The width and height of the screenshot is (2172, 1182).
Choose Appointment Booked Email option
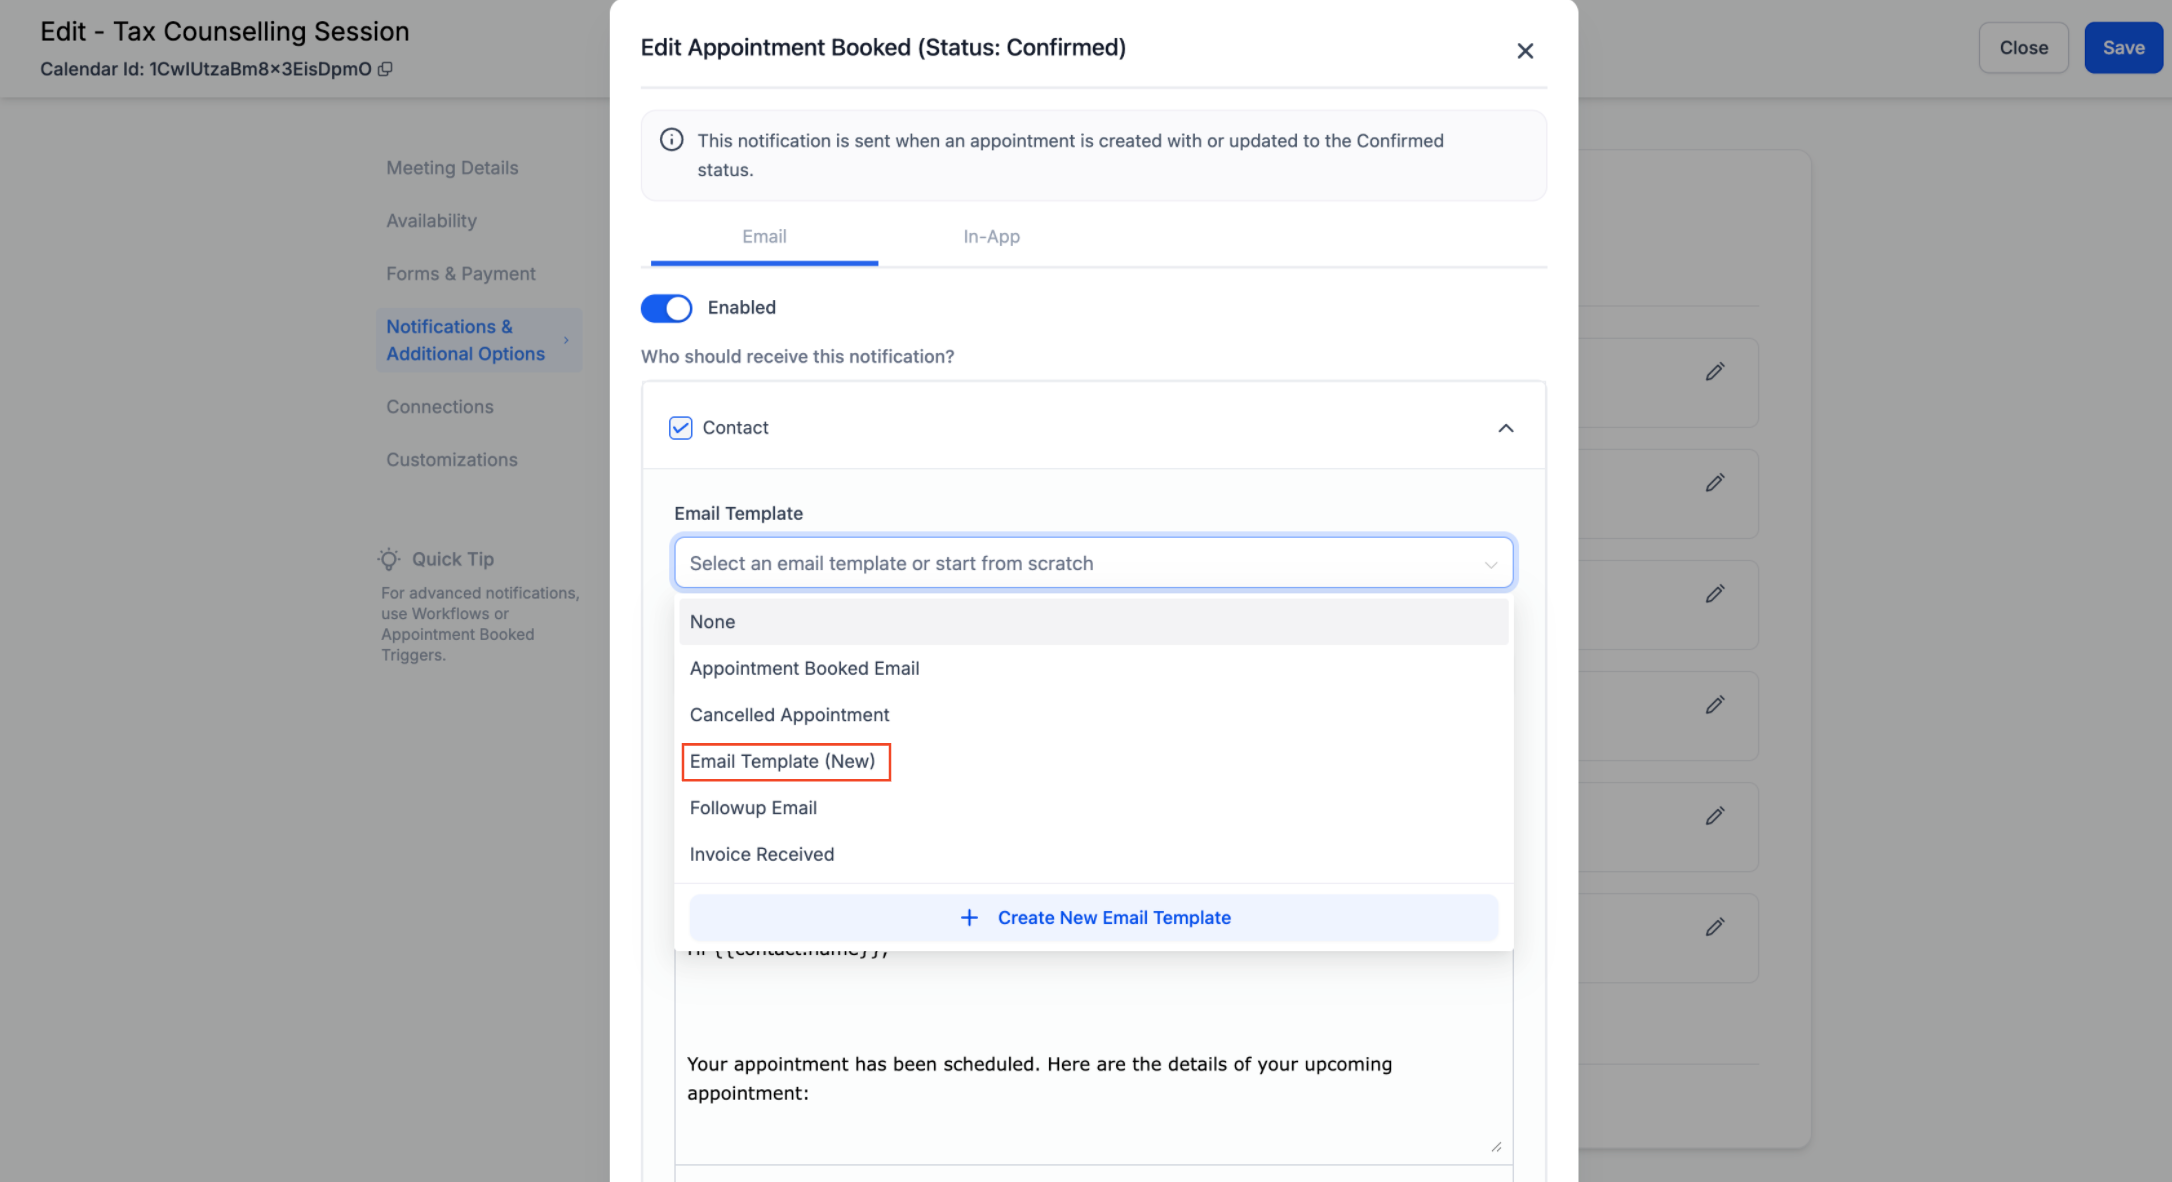coord(804,668)
